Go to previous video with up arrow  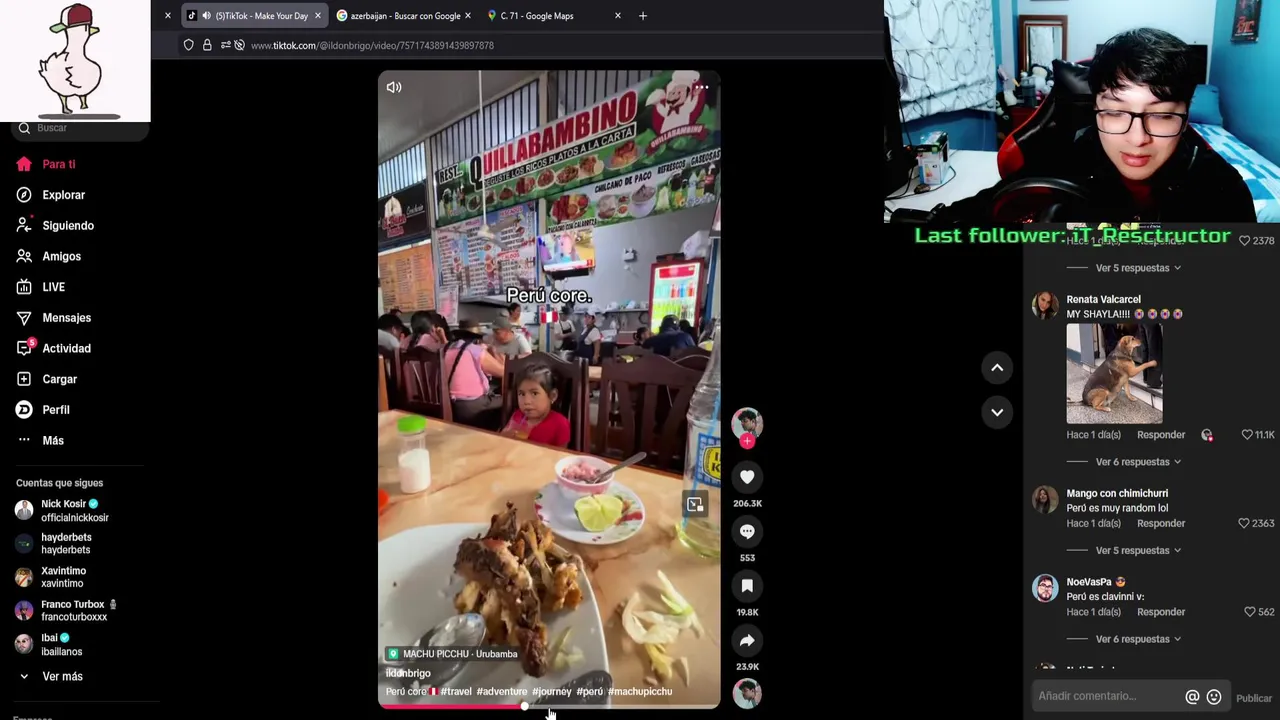point(997,368)
